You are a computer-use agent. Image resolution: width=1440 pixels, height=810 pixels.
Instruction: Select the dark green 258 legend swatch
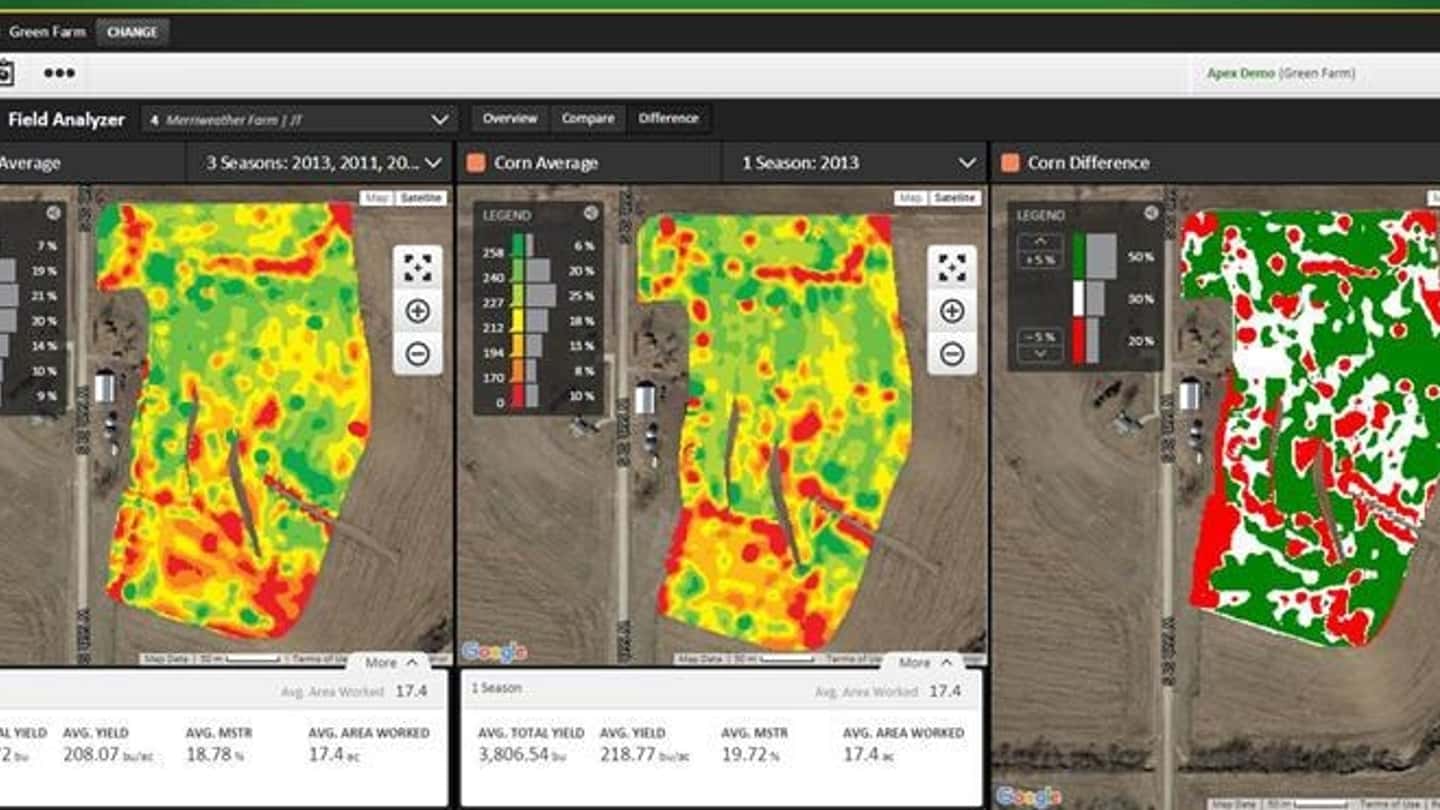pyautogui.click(x=518, y=246)
